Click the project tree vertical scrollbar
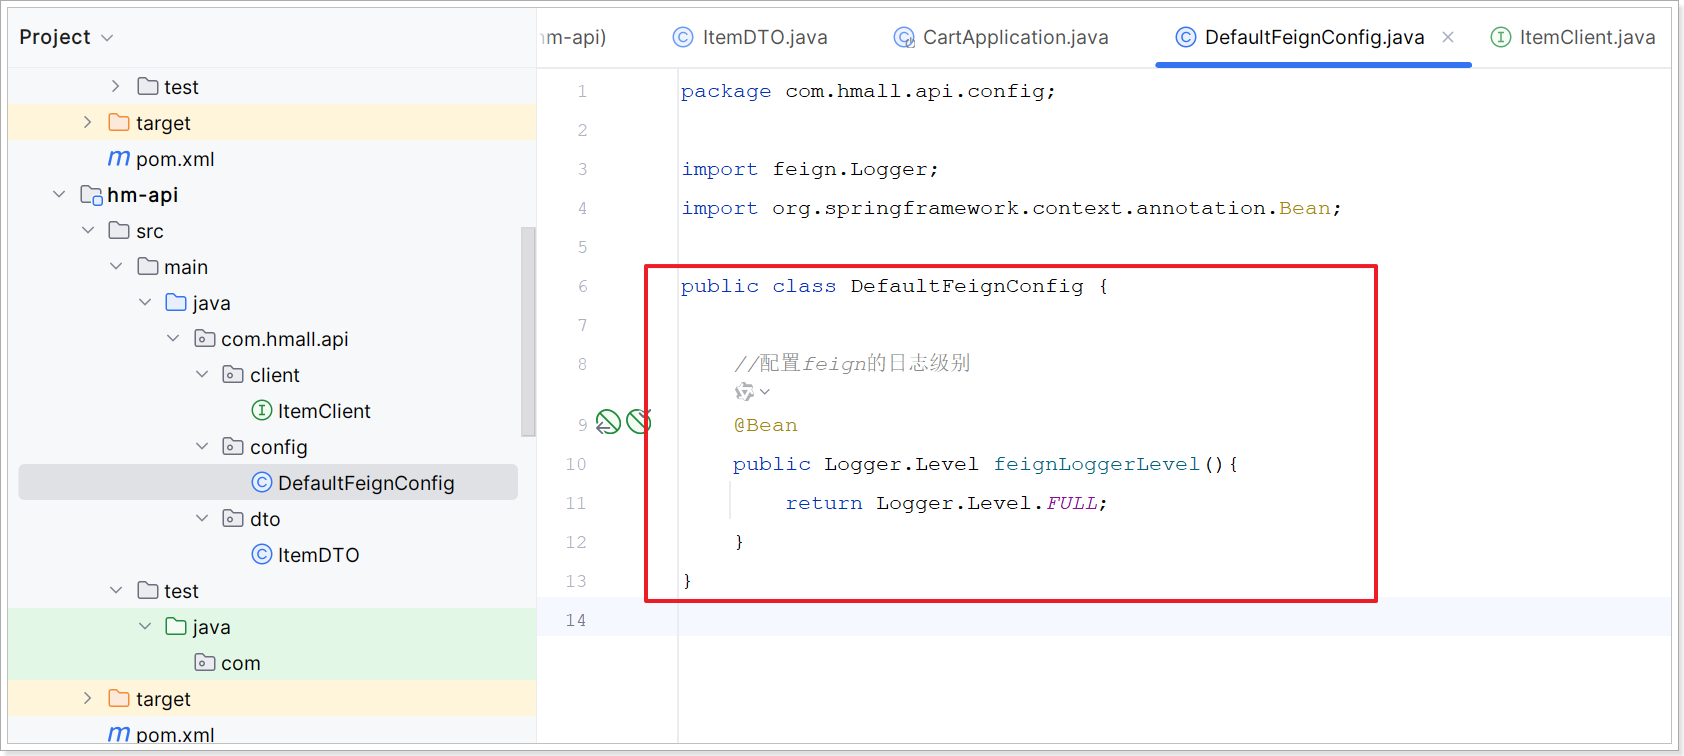The width and height of the screenshot is (1684, 756). 528,332
